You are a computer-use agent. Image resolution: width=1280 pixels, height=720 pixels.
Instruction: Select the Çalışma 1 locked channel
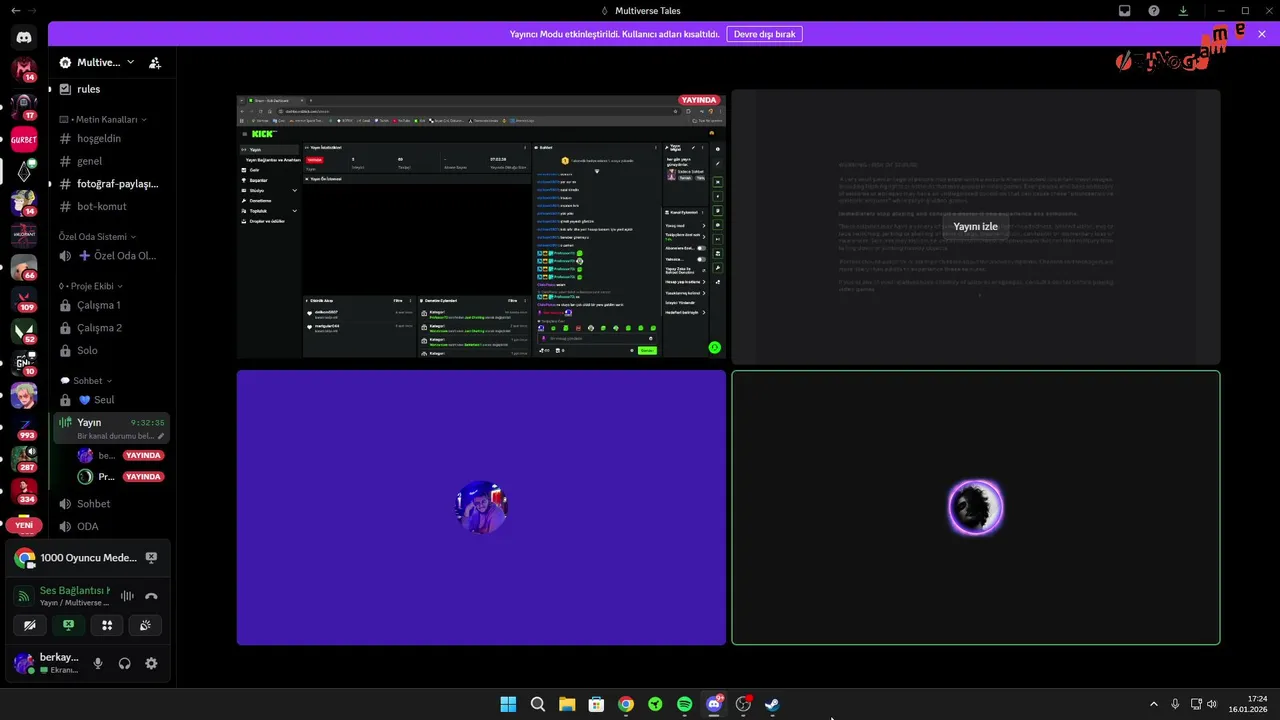click(x=112, y=305)
